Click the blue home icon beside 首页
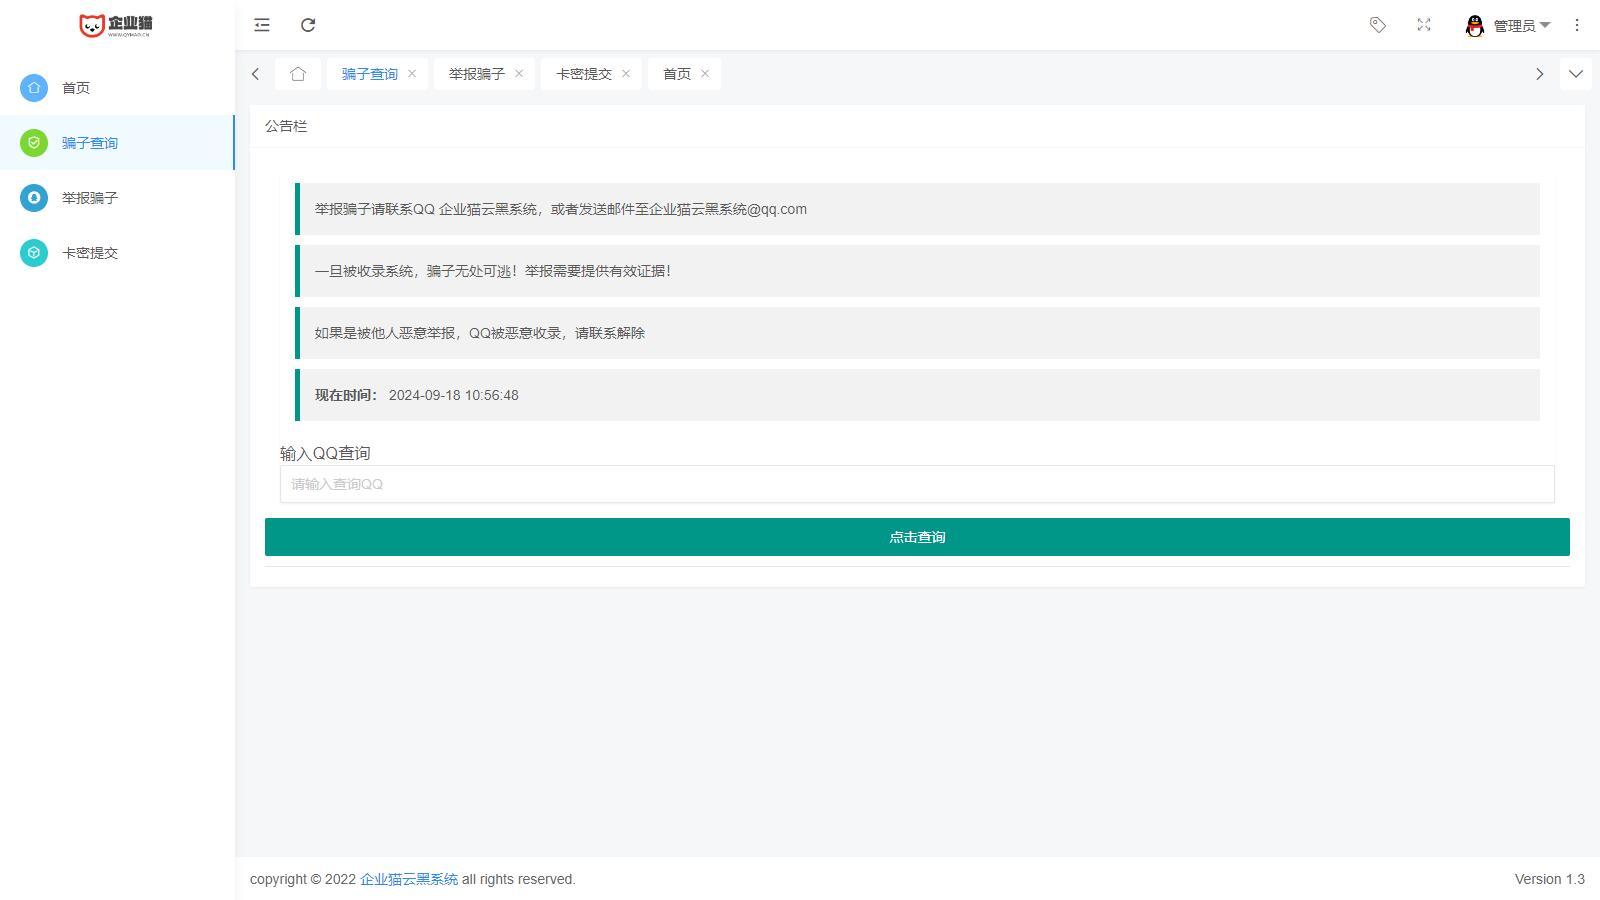 tap(34, 88)
